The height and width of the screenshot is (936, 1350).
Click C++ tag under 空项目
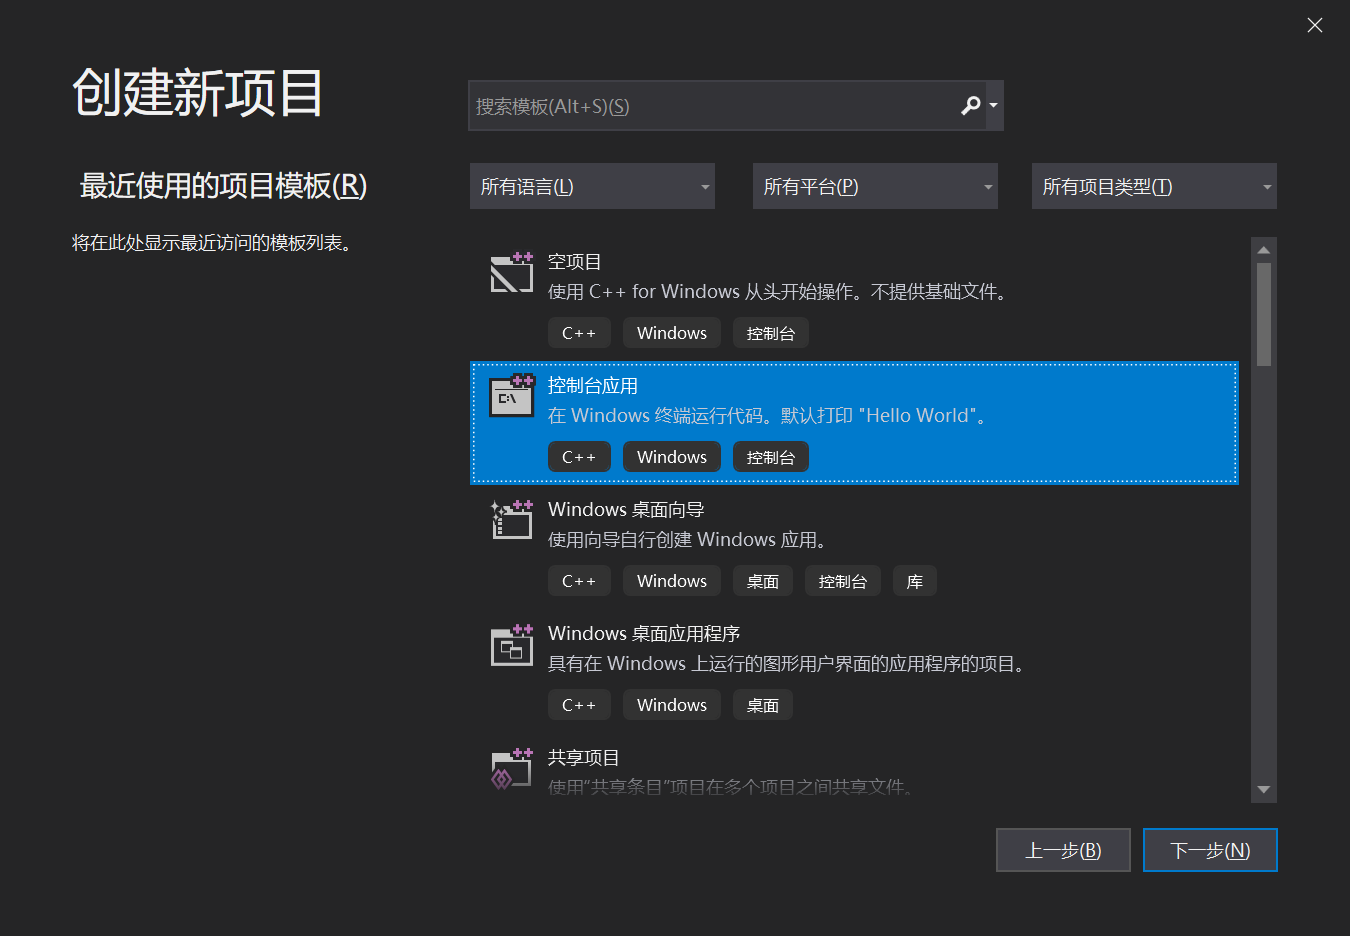579,333
